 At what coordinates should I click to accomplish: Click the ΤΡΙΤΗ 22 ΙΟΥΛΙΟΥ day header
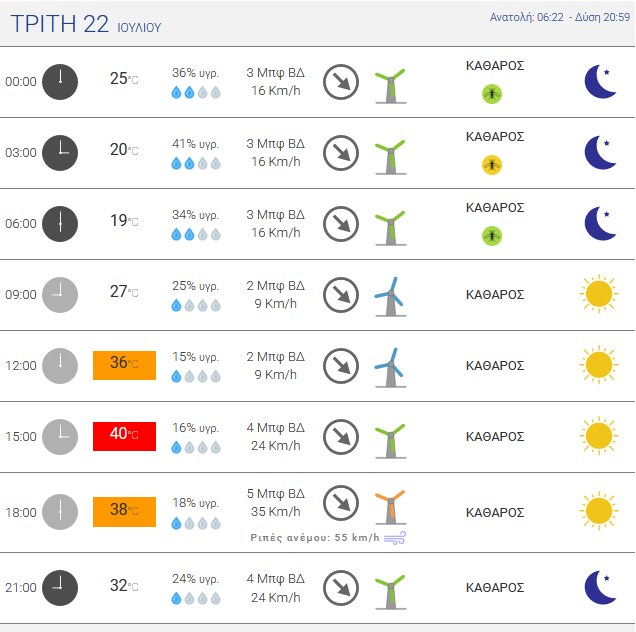point(86,24)
